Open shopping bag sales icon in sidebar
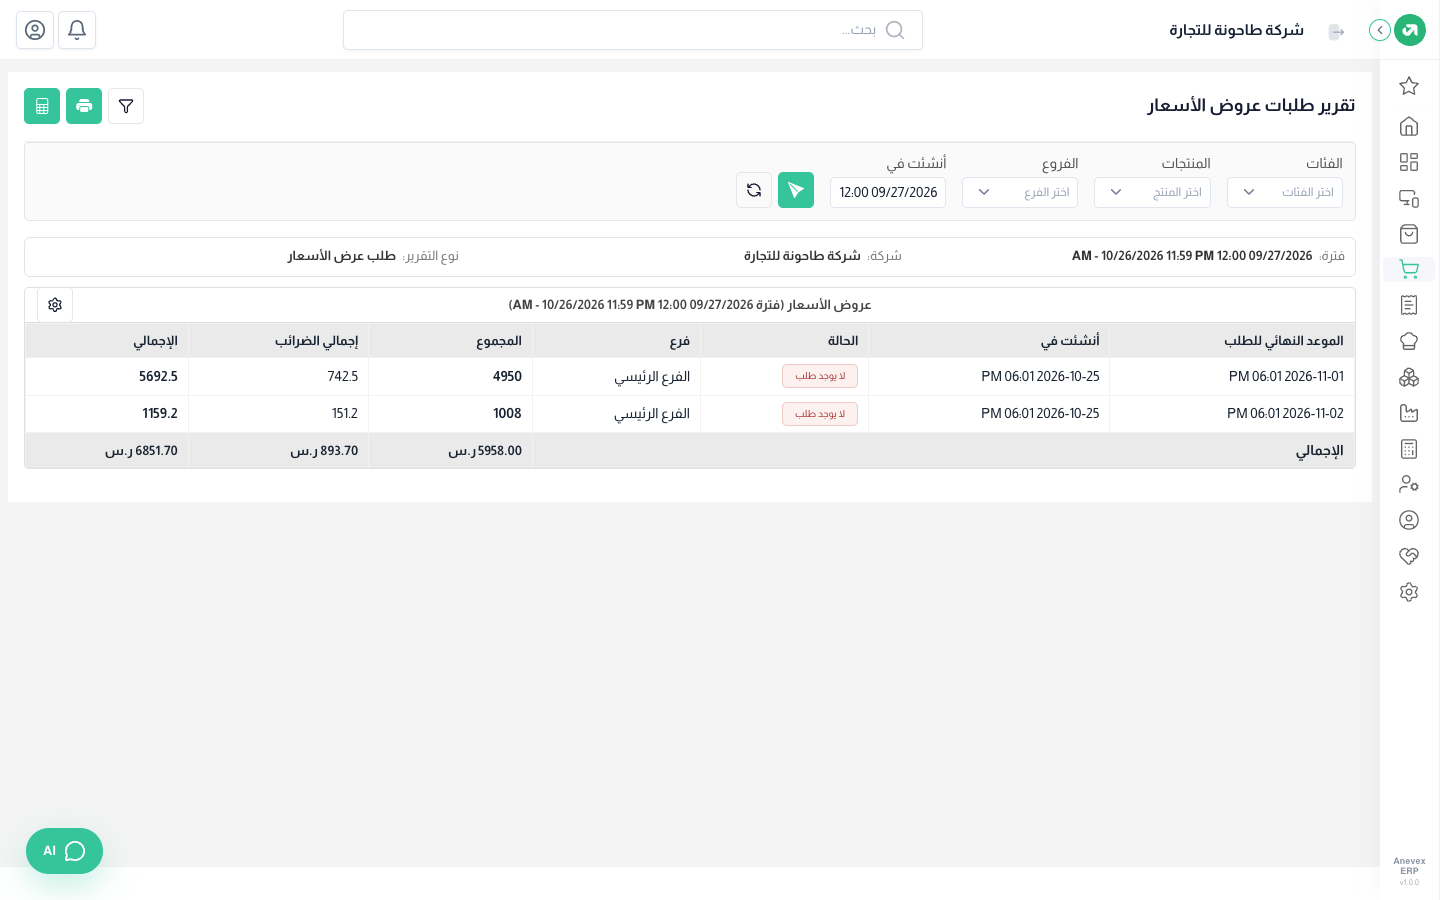 click(x=1409, y=234)
